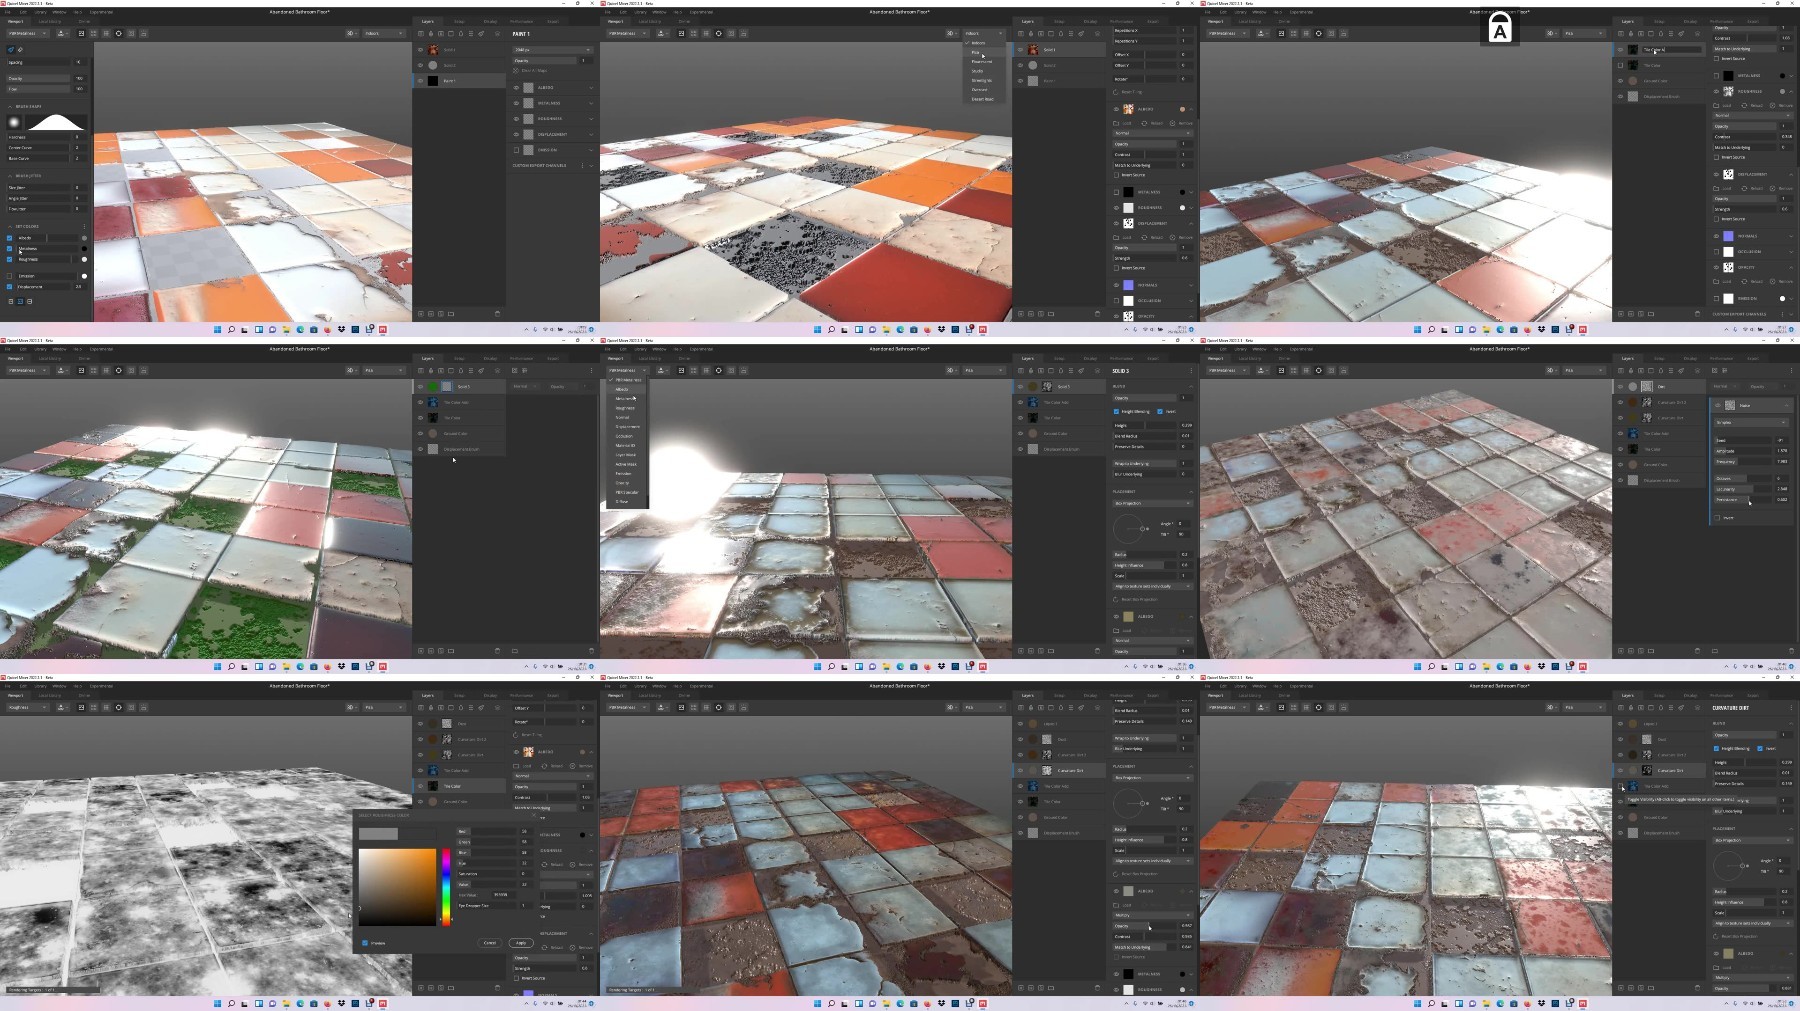Click the ring-shaped icon in the Paint 1 window's viewport toolbar
Image resolution: width=1800 pixels, height=1011 pixels.
[x=118, y=33]
